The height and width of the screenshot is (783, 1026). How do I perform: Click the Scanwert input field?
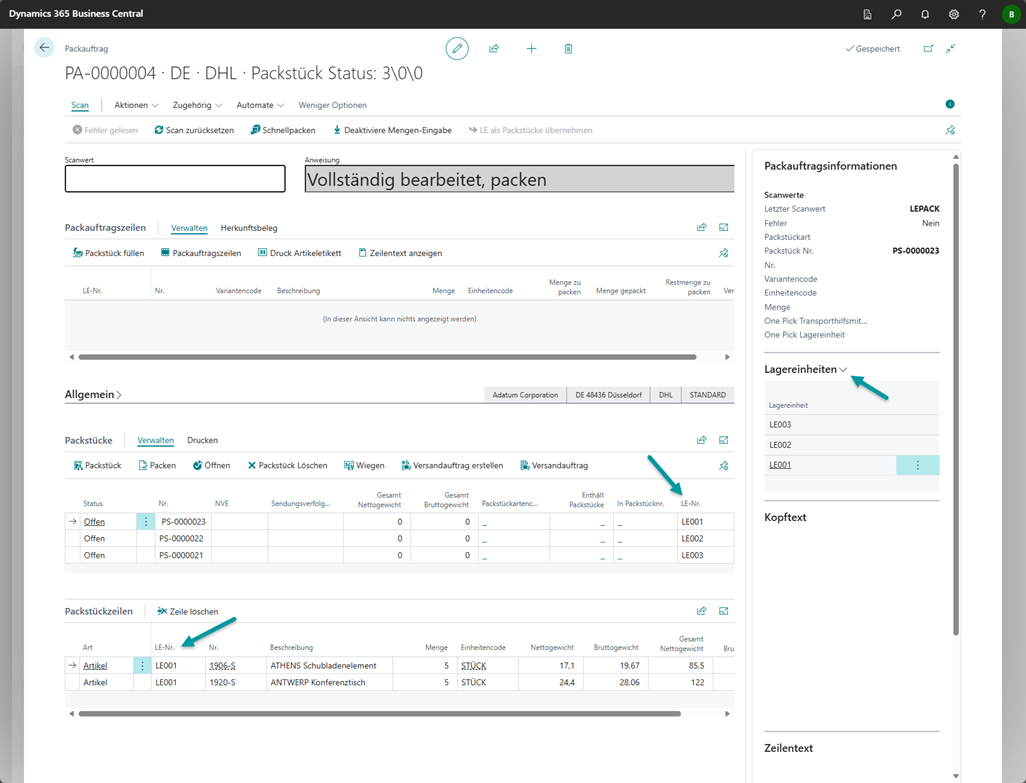click(x=175, y=179)
